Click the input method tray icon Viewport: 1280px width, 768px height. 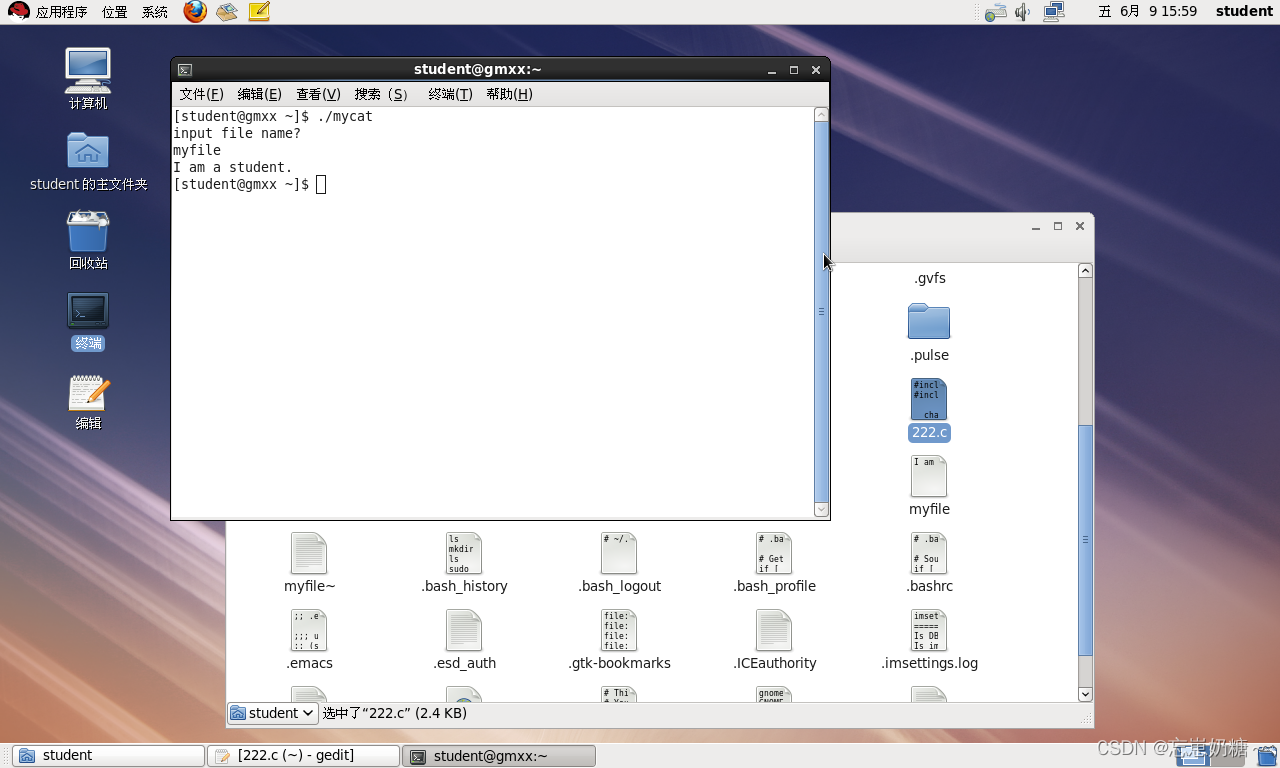click(x=995, y=12)
